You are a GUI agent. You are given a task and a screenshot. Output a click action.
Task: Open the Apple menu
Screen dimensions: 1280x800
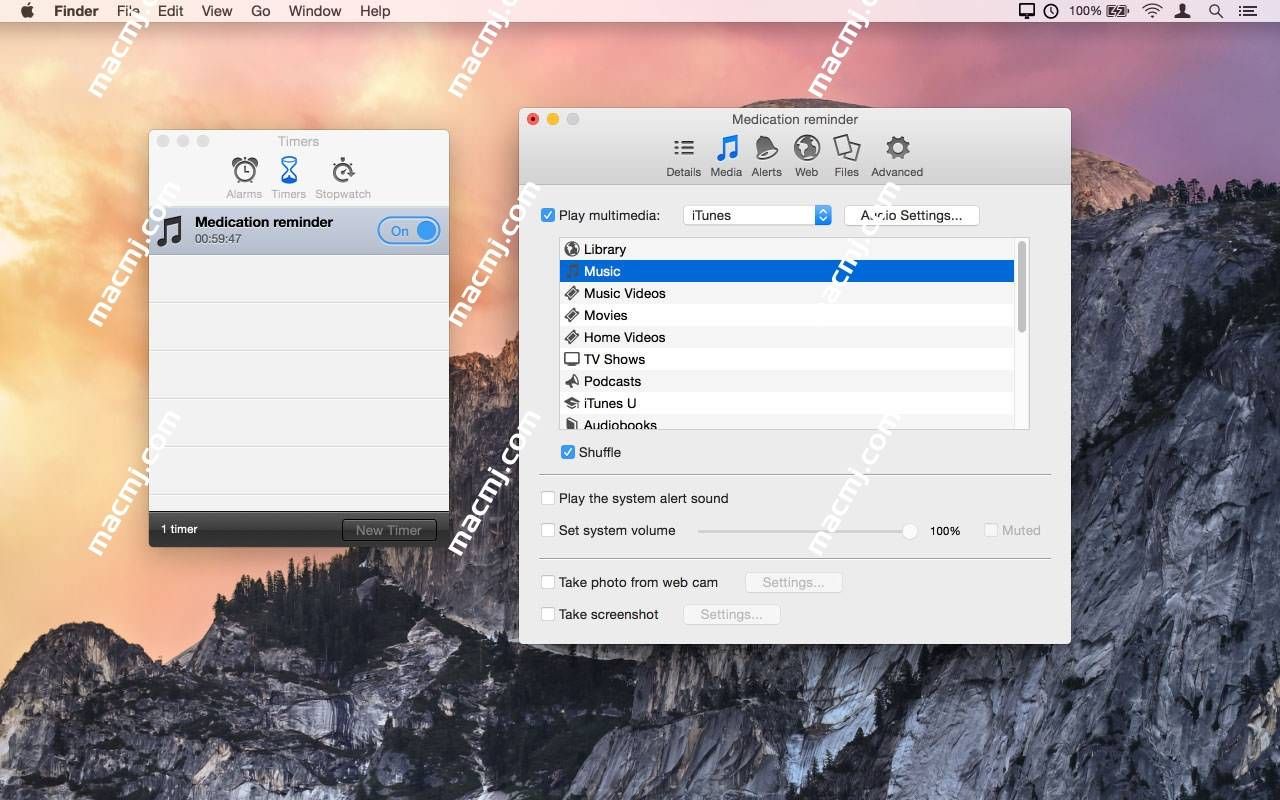point(27,11)
